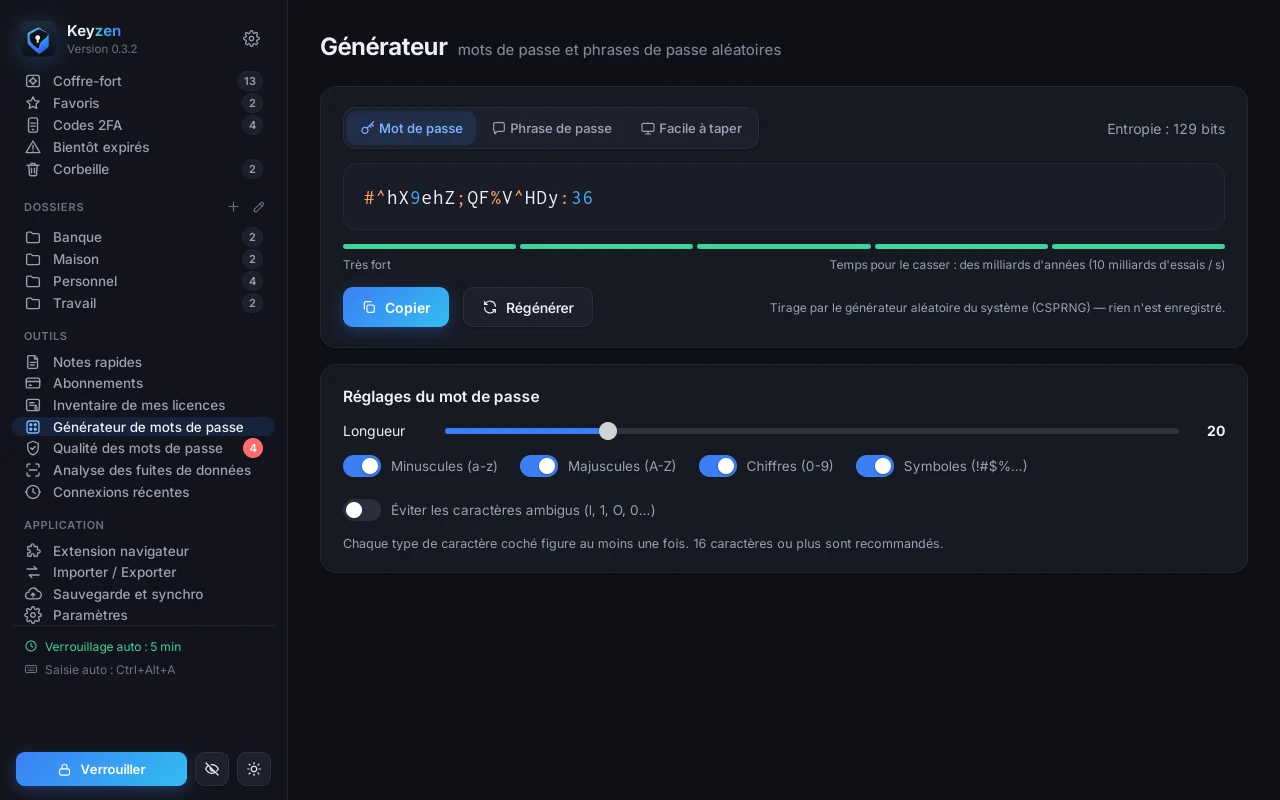Click the Abonnements card icon

click(33, 383)
